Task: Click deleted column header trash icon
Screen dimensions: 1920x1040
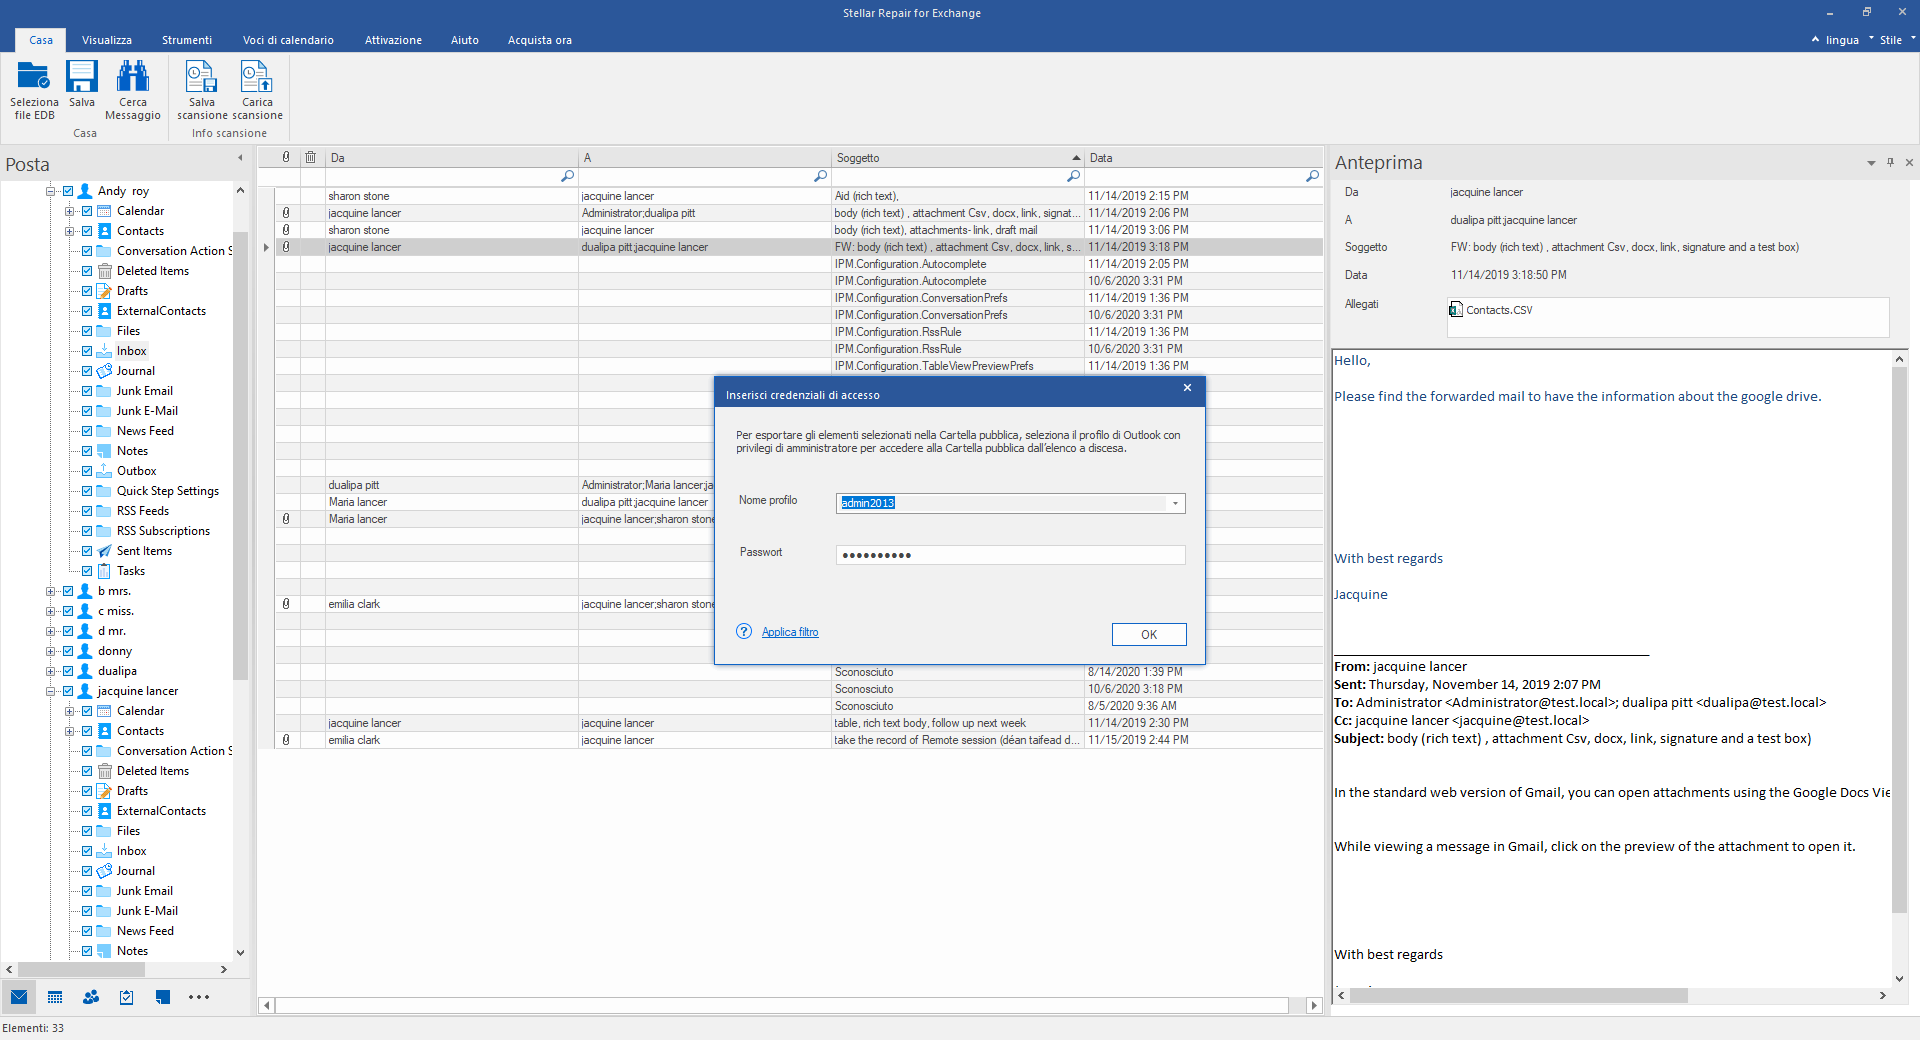Action: pos(311,157)
